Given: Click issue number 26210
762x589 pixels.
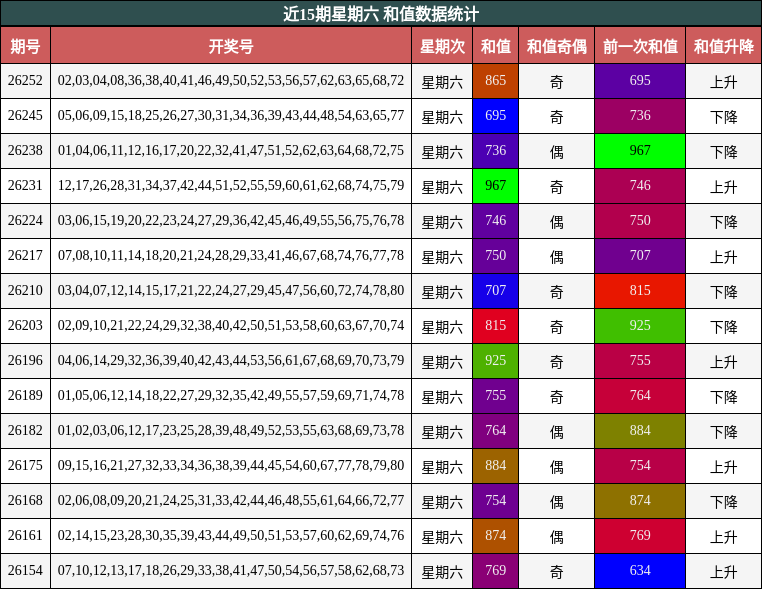Looking at the screenshot, I should pos(25,290).
